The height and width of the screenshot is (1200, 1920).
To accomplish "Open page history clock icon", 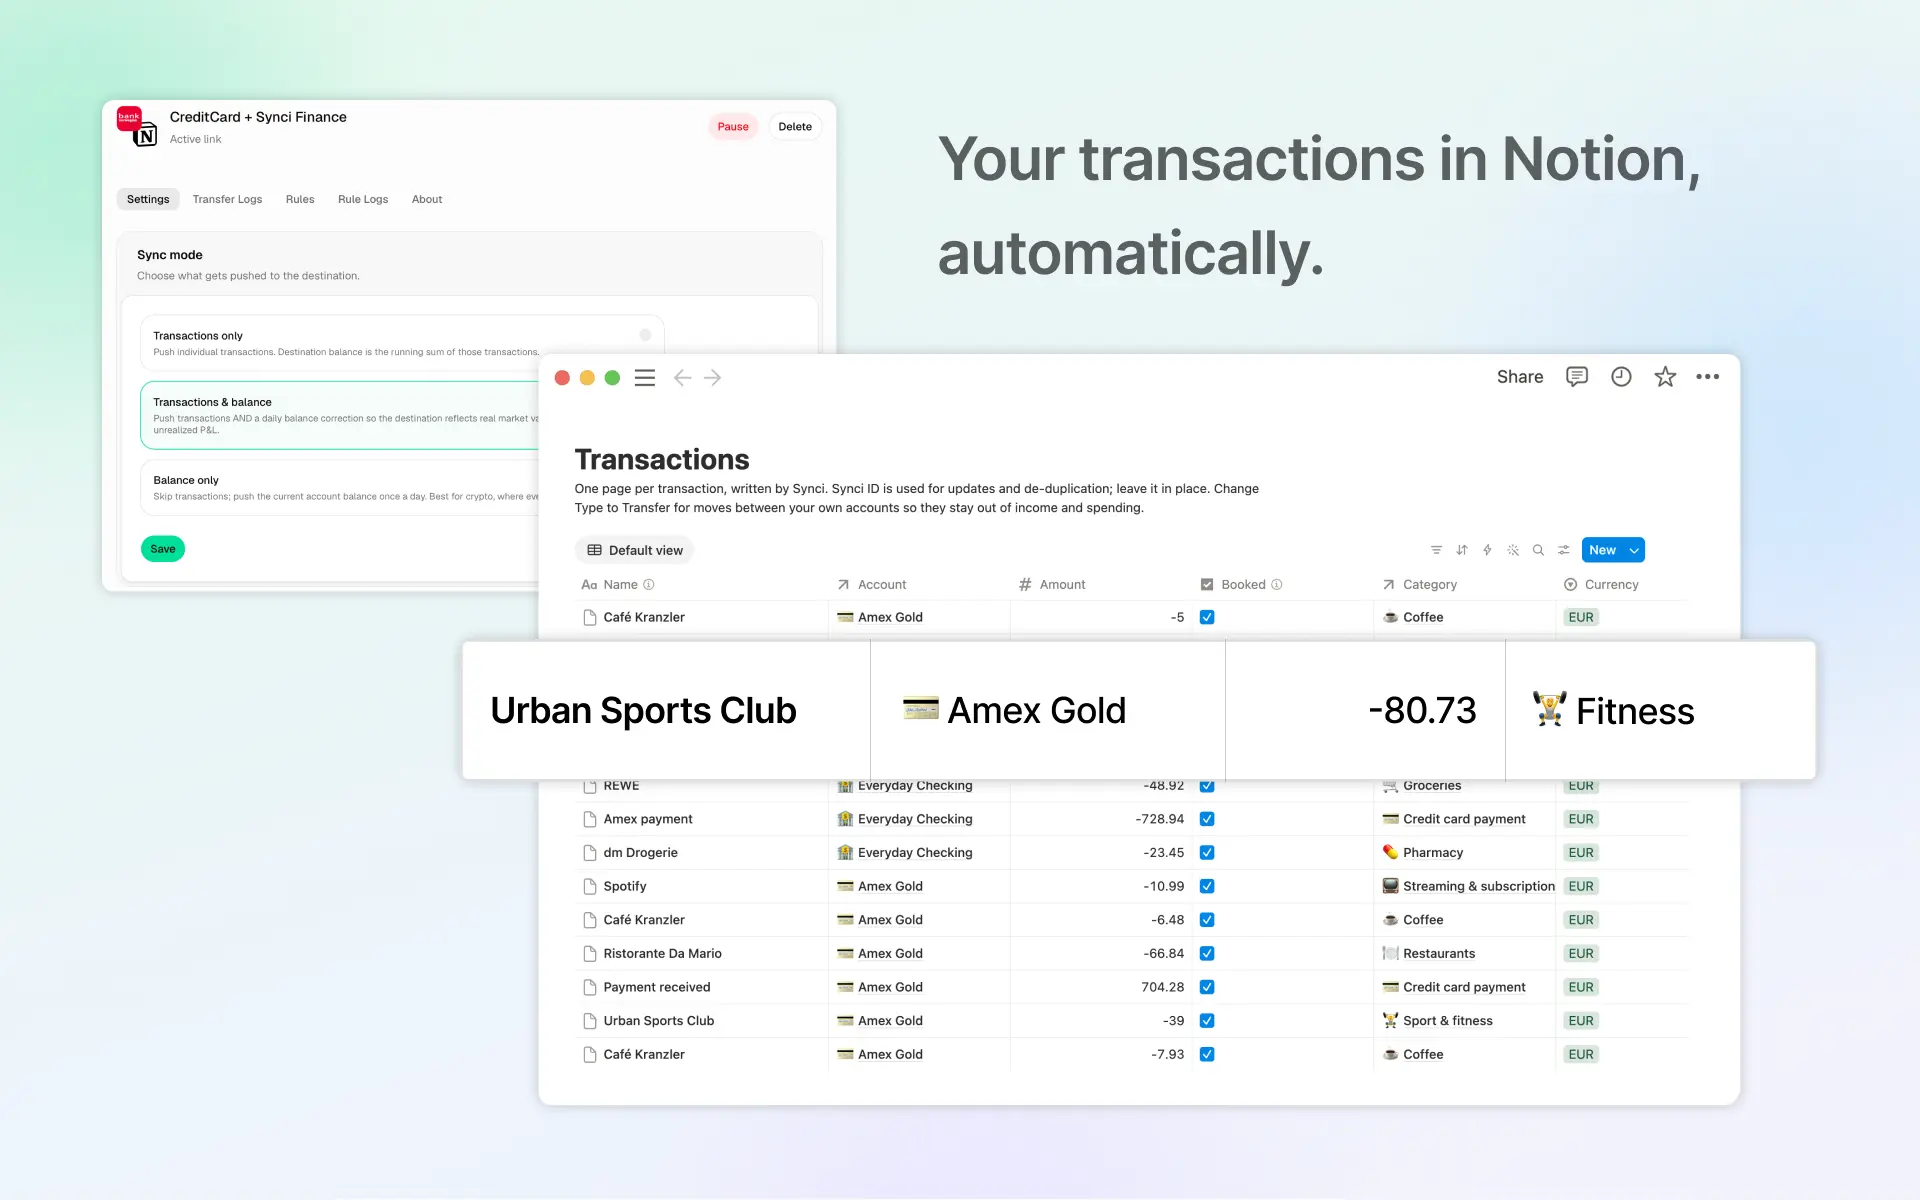I will (x=1621, y=377).
